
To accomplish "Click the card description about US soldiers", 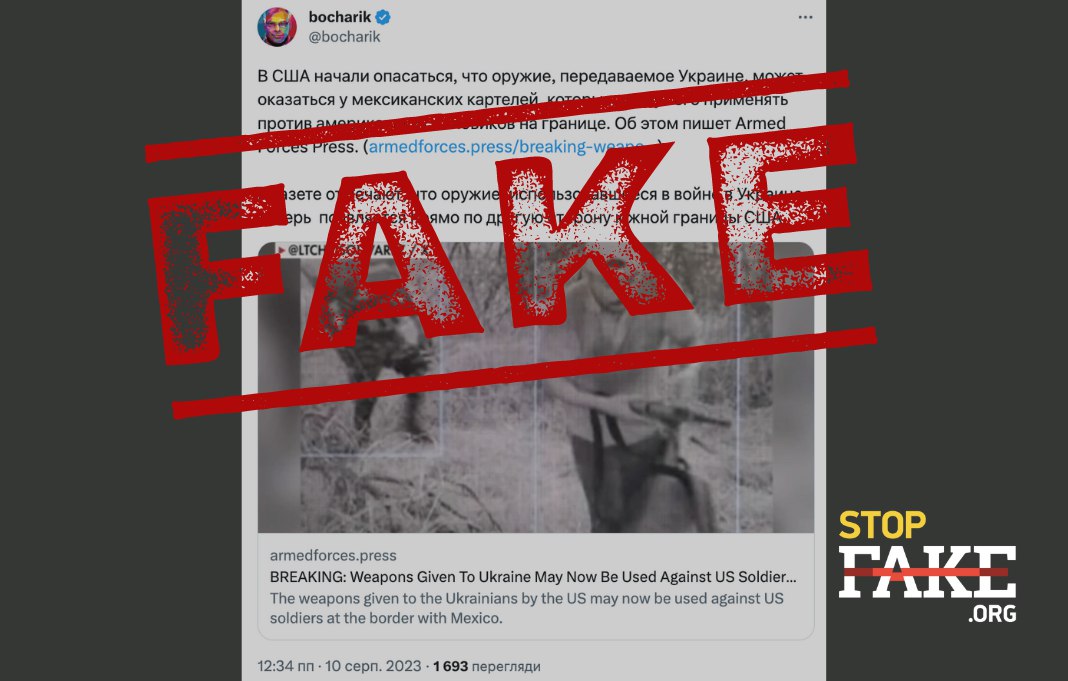I will tap(527, 608).
